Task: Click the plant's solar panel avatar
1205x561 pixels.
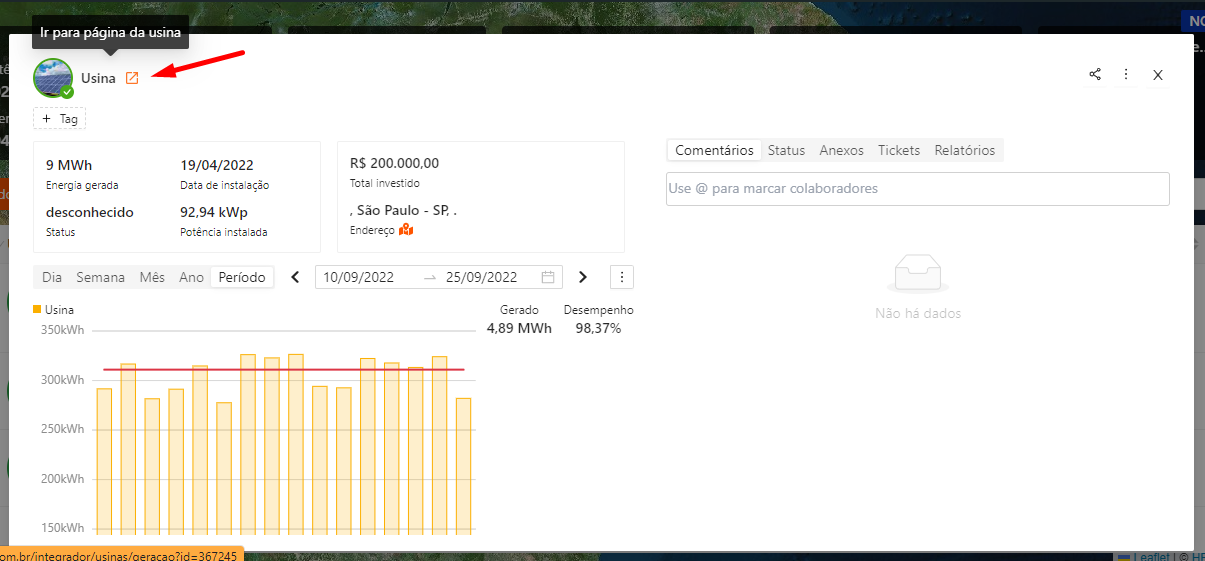Action: [x=52, y=77]
